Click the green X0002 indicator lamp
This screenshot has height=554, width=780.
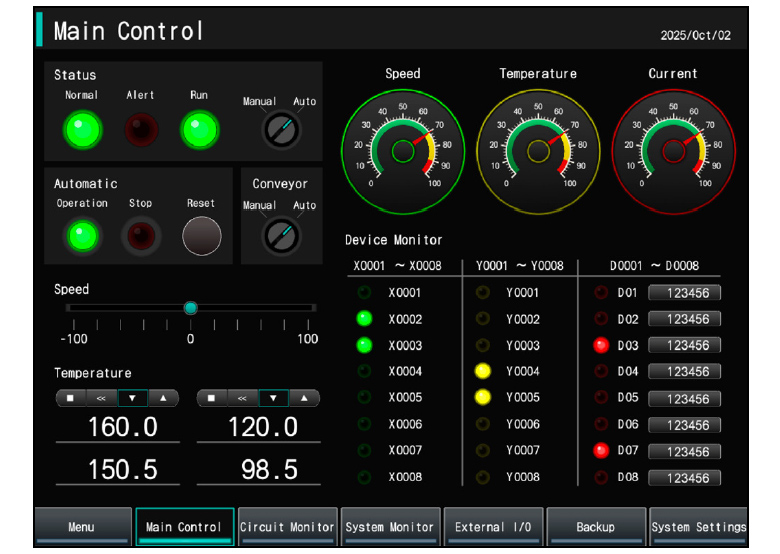364,319
